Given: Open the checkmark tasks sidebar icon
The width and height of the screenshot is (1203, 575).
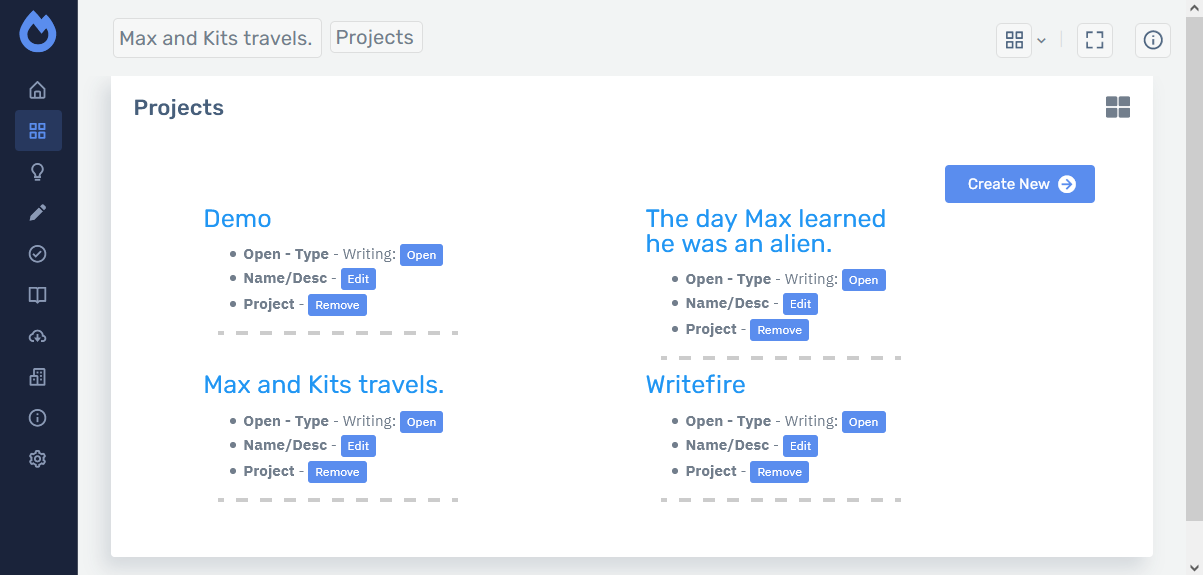Looking at the screenshot, I should (x=38, y=254).
